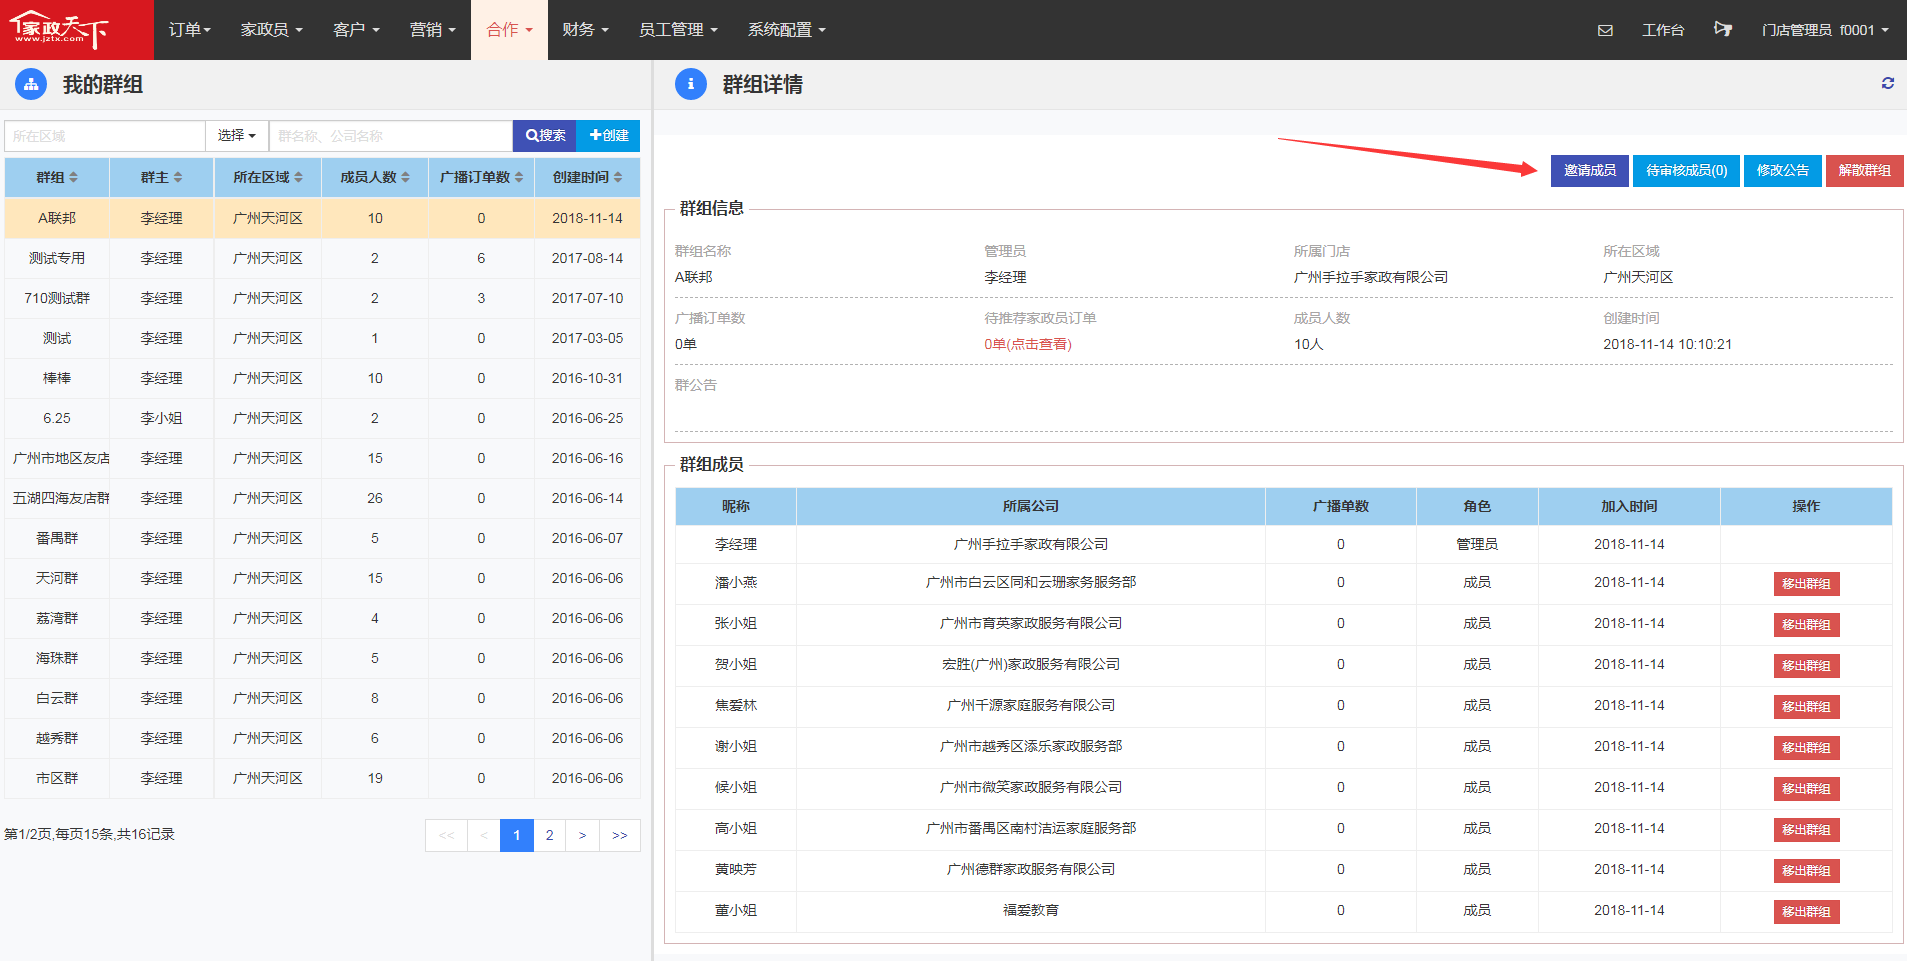Screen dimensions: 1907x961
Task: Remove 侯小姐 from the group
Action: point(1806,789)
